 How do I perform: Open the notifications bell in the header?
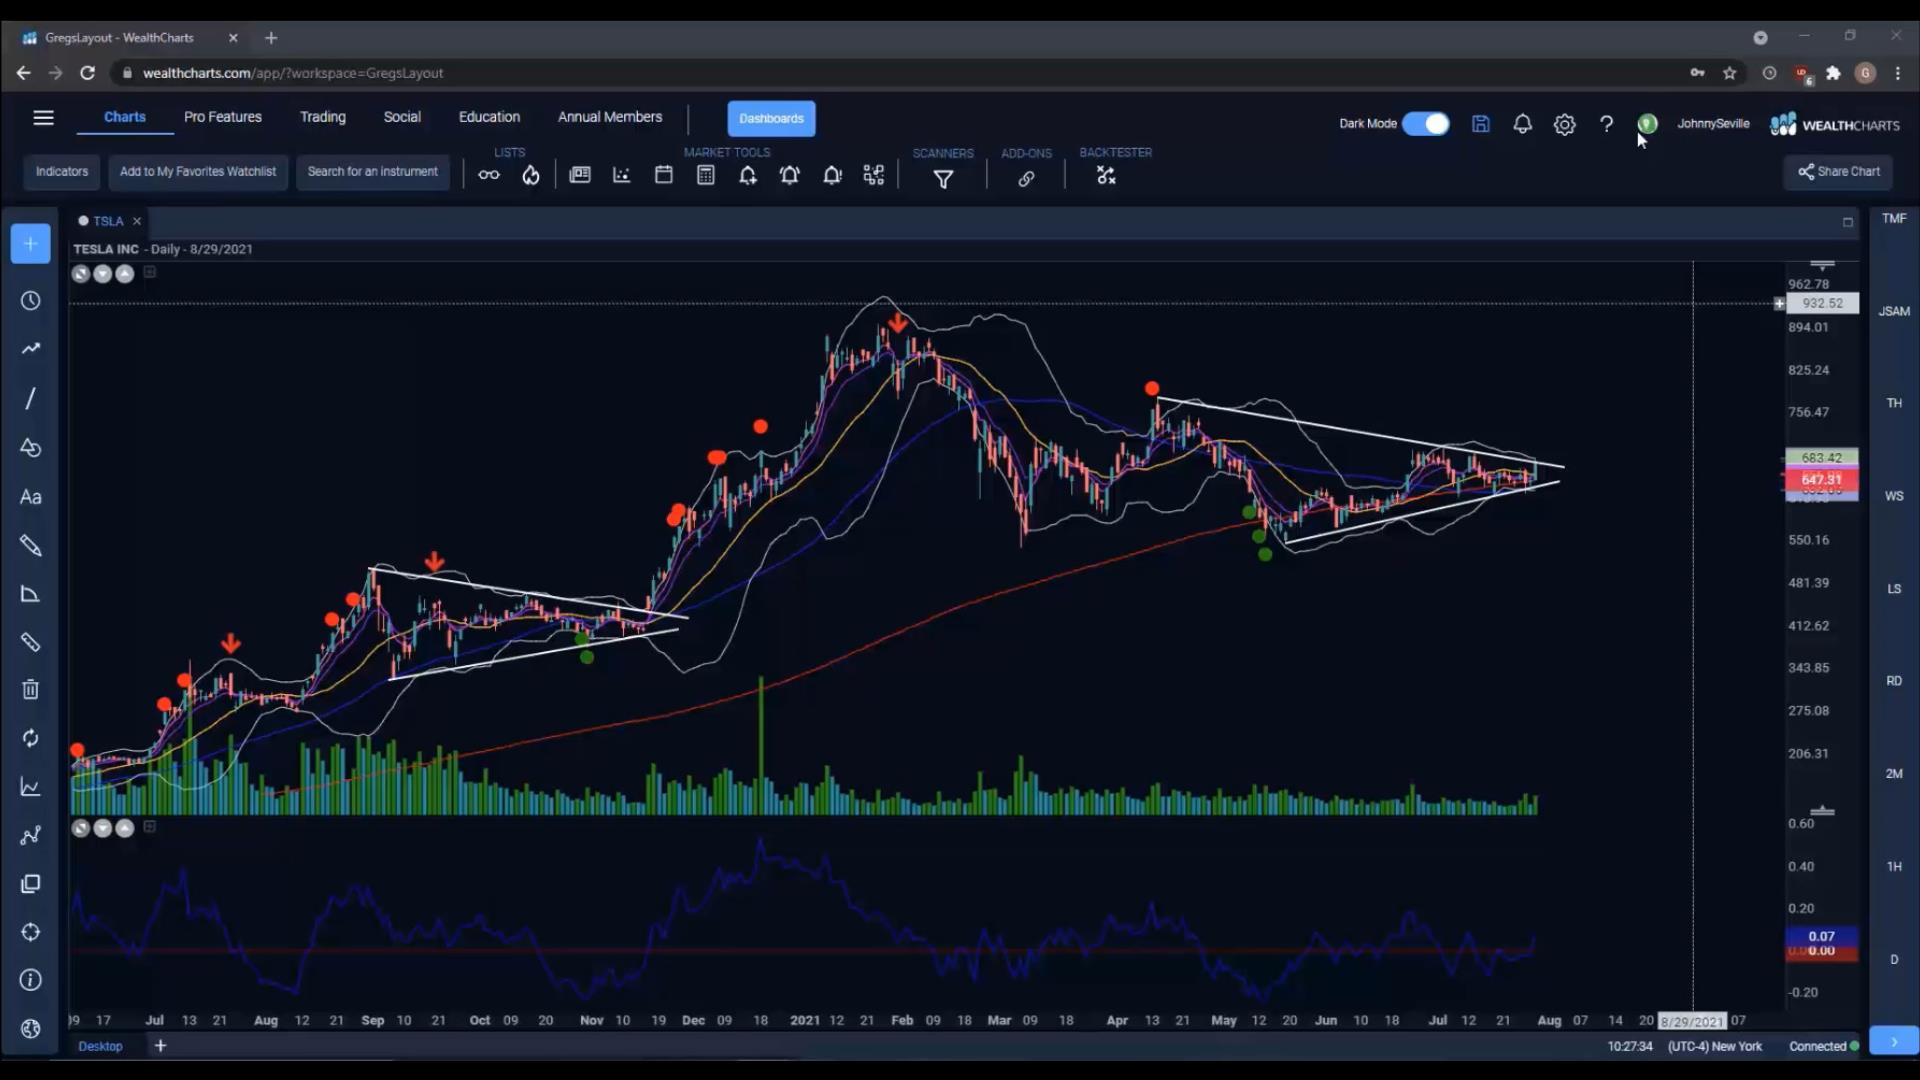pyautogui.click(x=1522, y=124)
